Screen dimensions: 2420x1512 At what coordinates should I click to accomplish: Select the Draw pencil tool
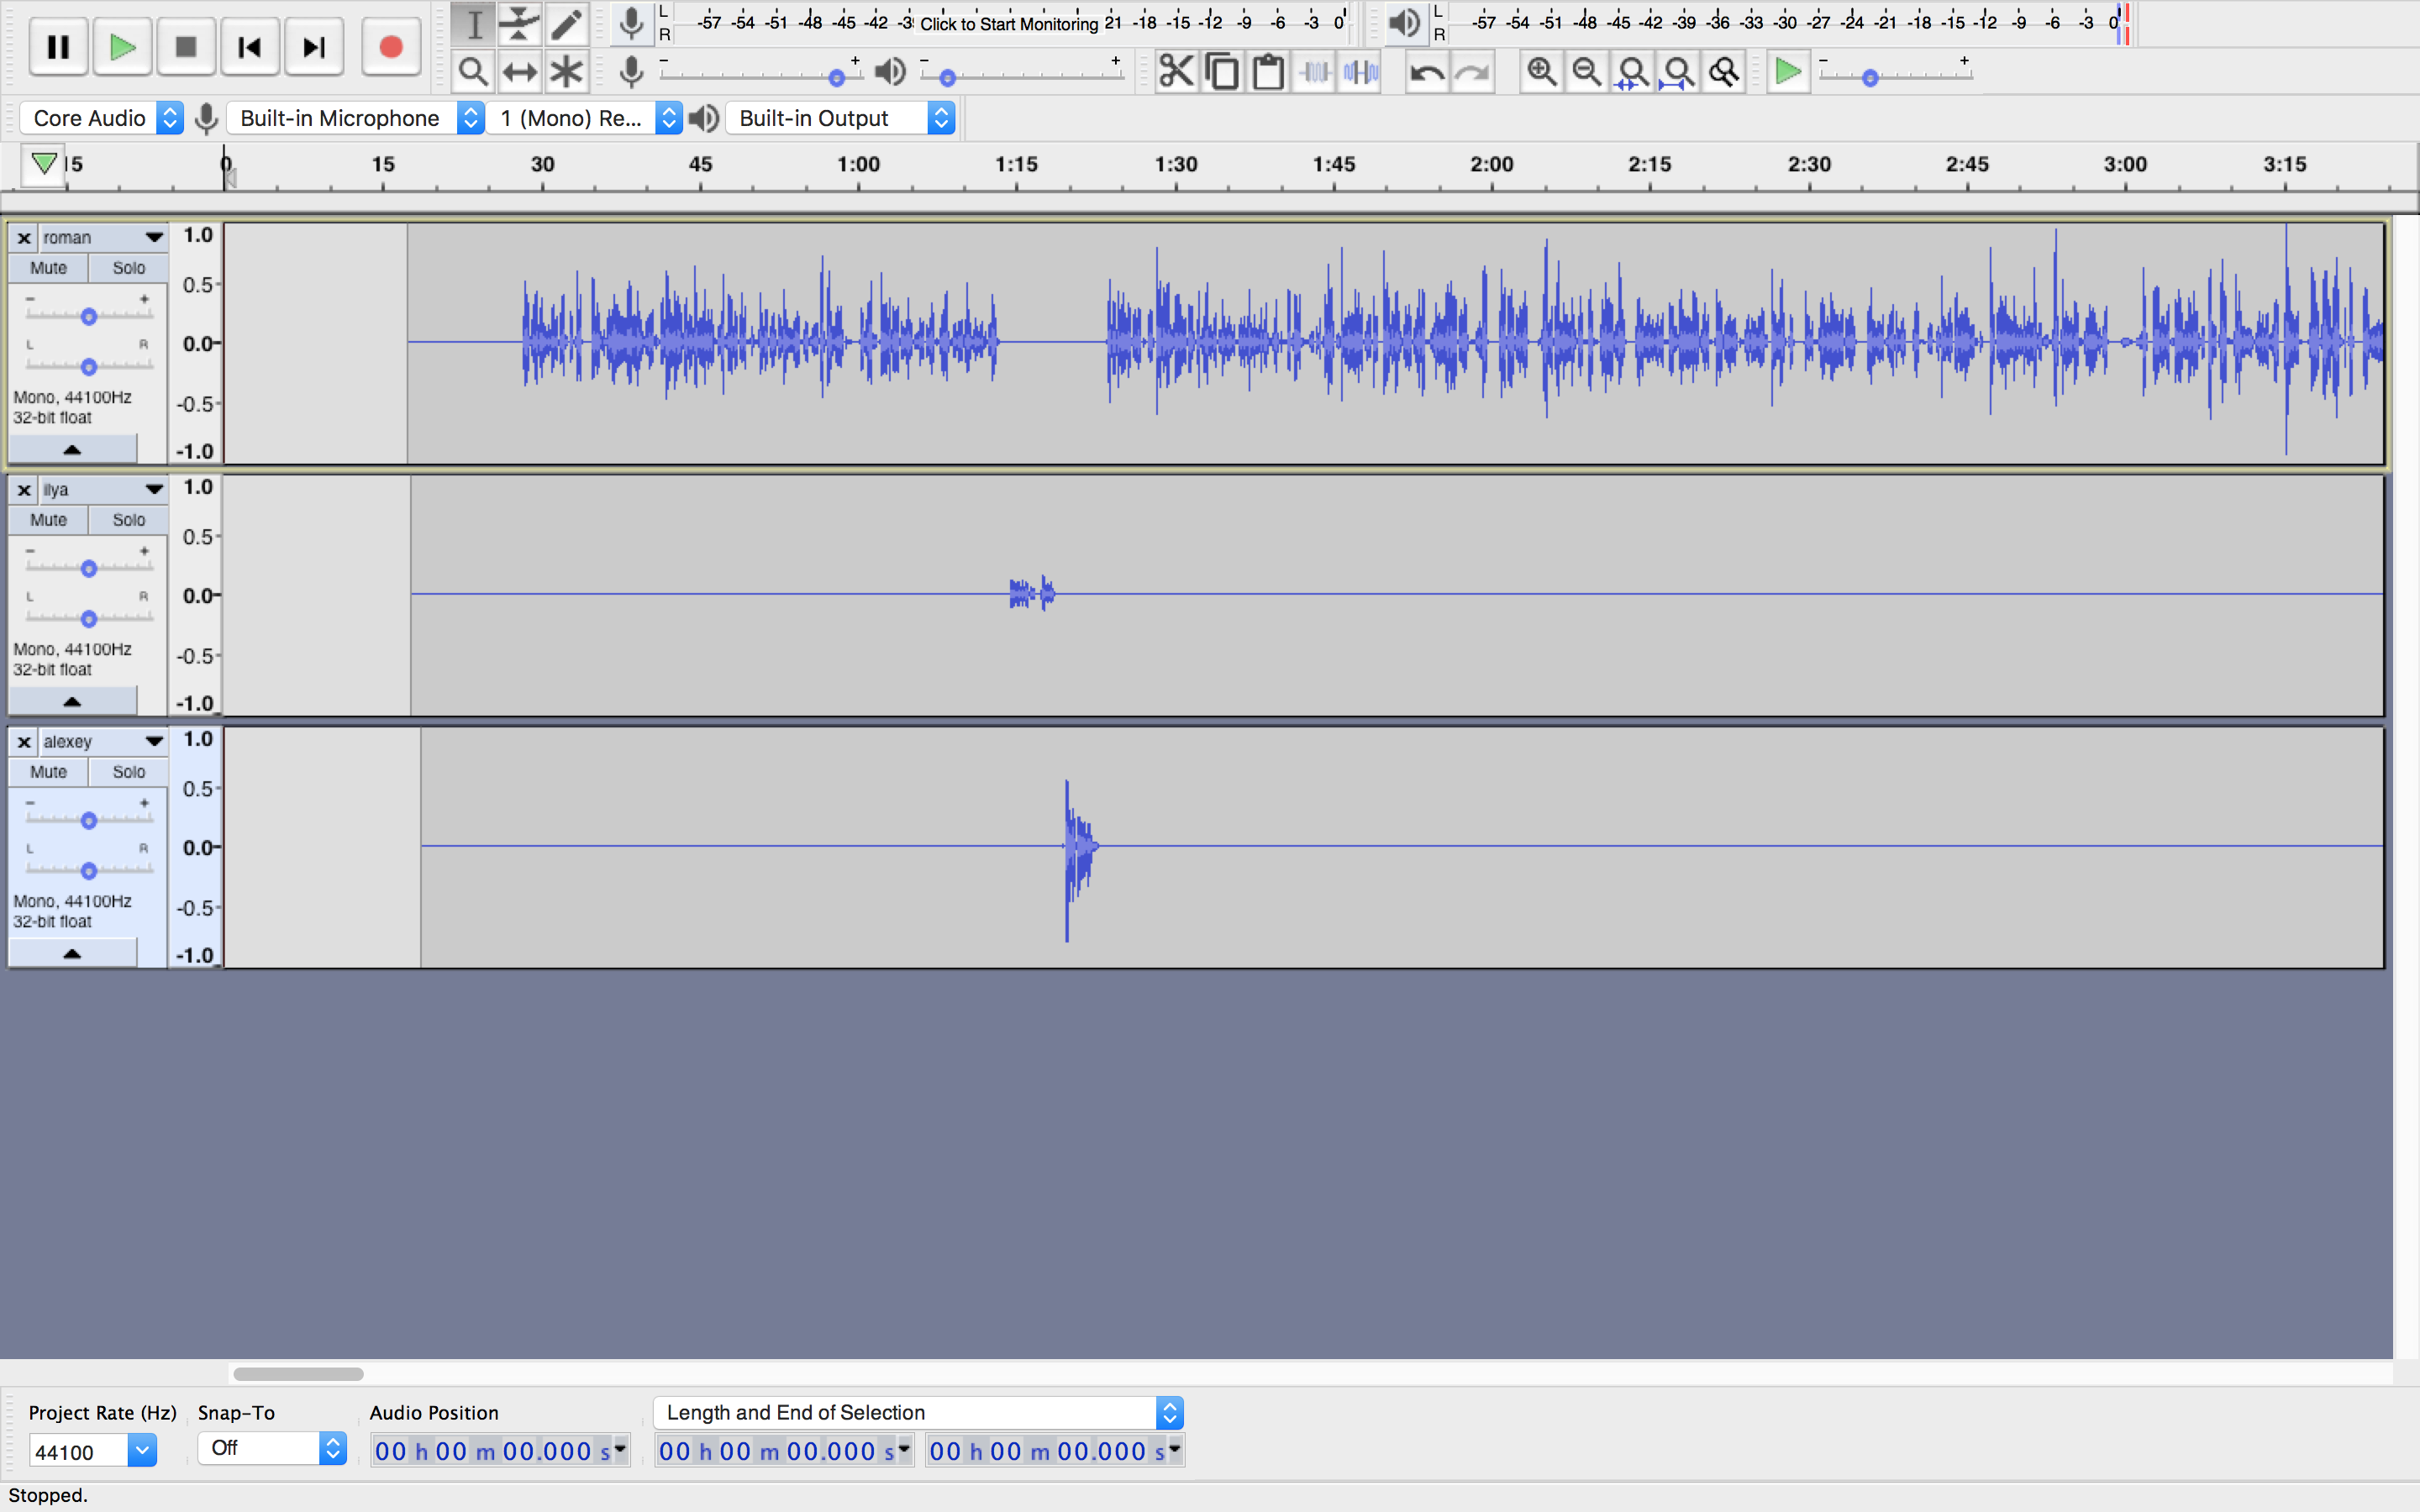coord(566,23)
